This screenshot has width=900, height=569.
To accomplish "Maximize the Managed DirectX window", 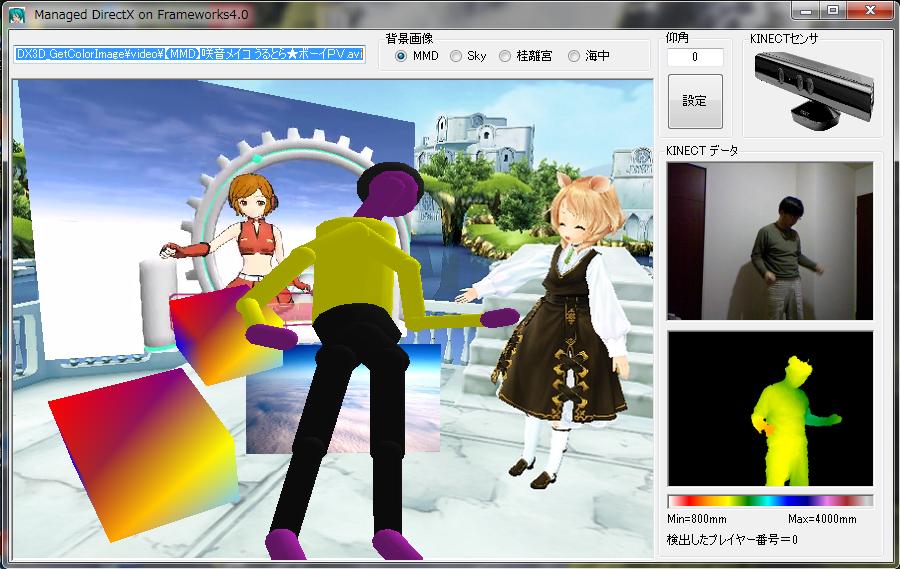I will click(833, 10).
